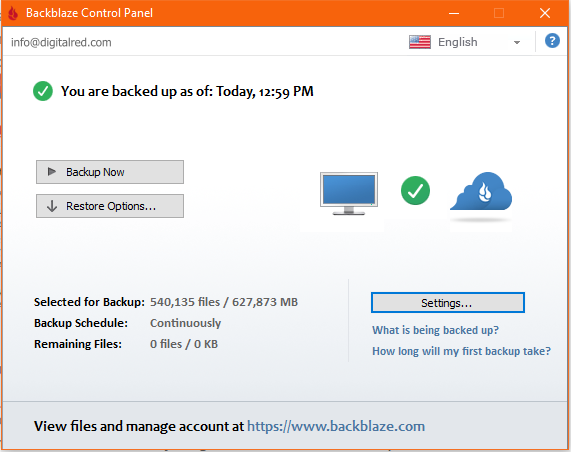Follow the 'What is being backed up?' link
571x452 pixels.
(435, 330)
